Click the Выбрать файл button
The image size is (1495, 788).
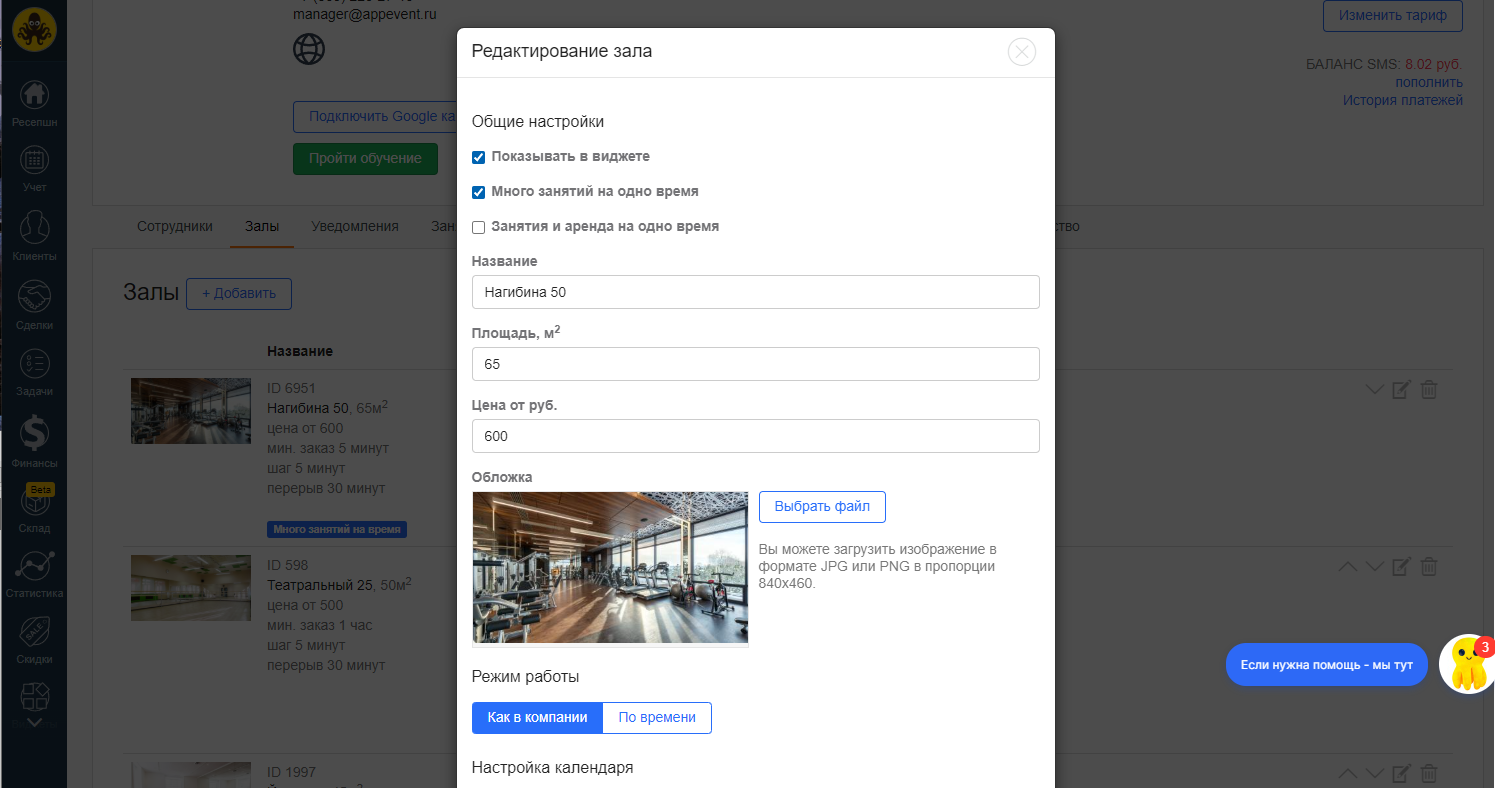point(822,507)
